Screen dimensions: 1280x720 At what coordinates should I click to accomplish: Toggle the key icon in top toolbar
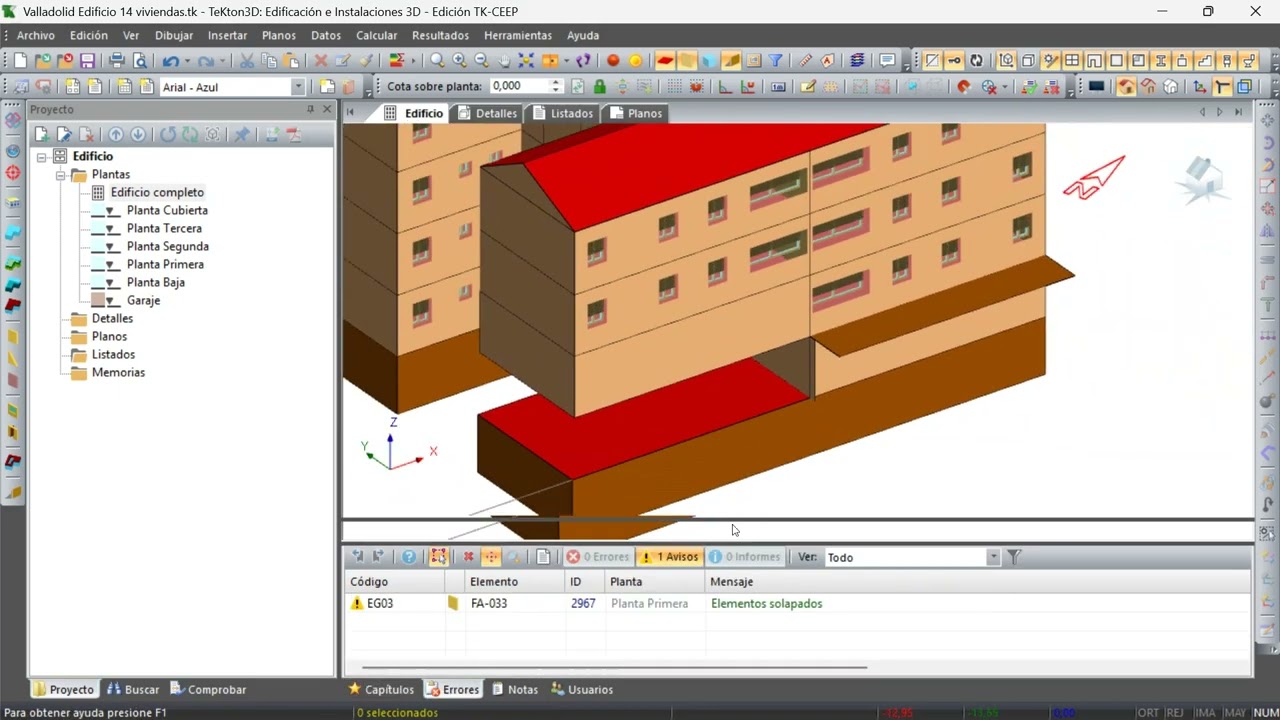(954, 61)
